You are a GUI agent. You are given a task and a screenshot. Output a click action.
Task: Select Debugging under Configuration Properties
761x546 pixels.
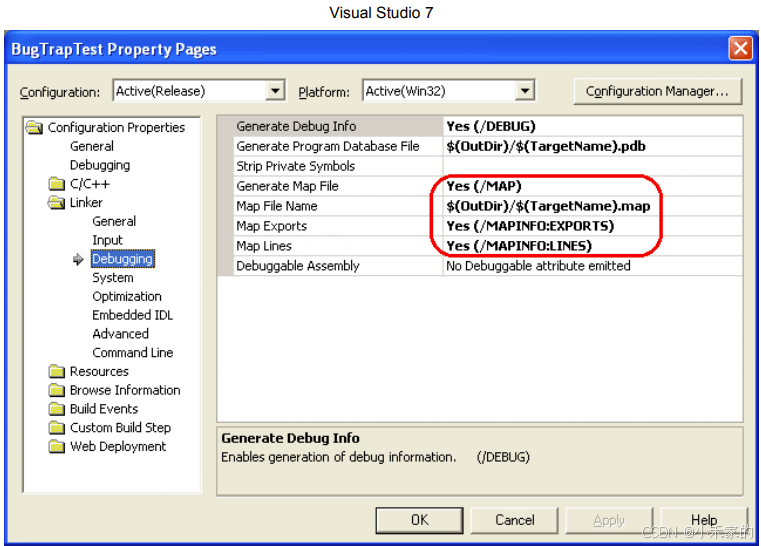pyautogui.click(x=100, y=165)
